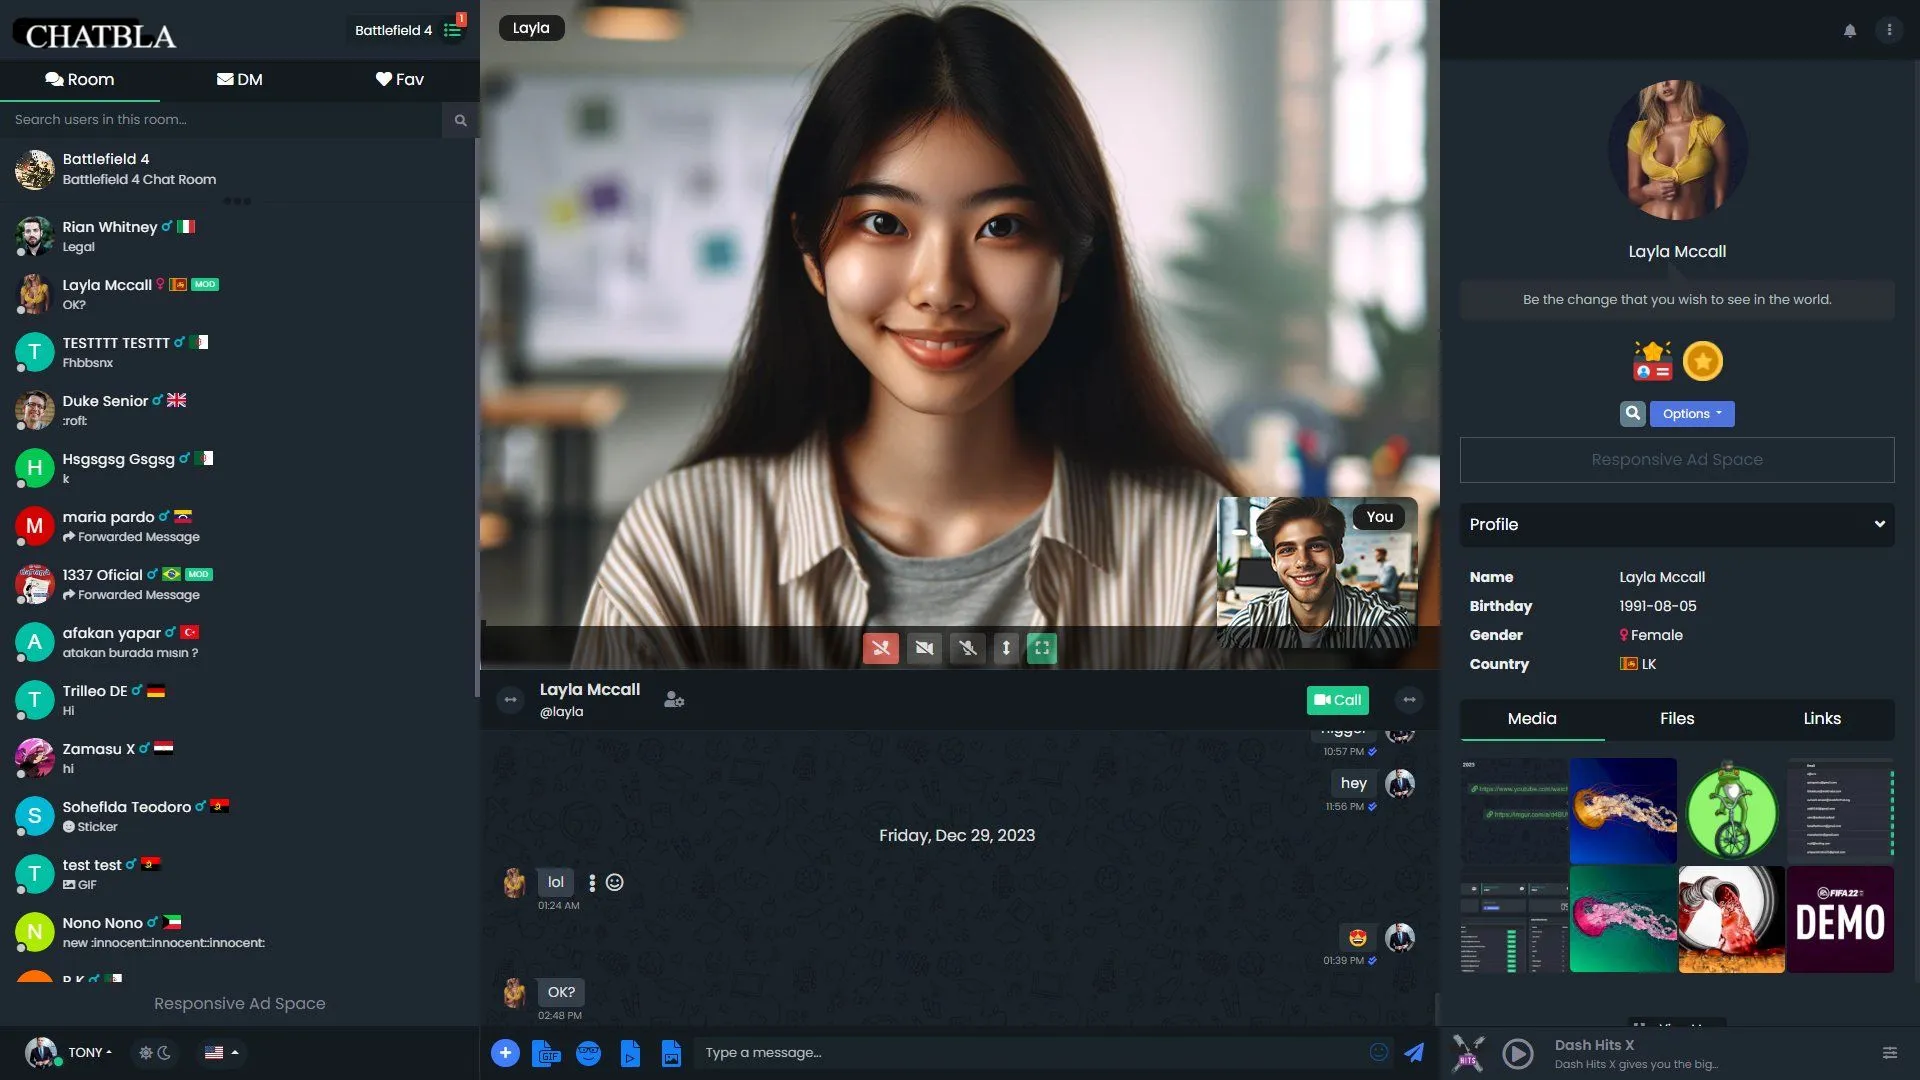Select Trilleo DE in user list
Screen dimensions: 1920x1080
(237, 701)
